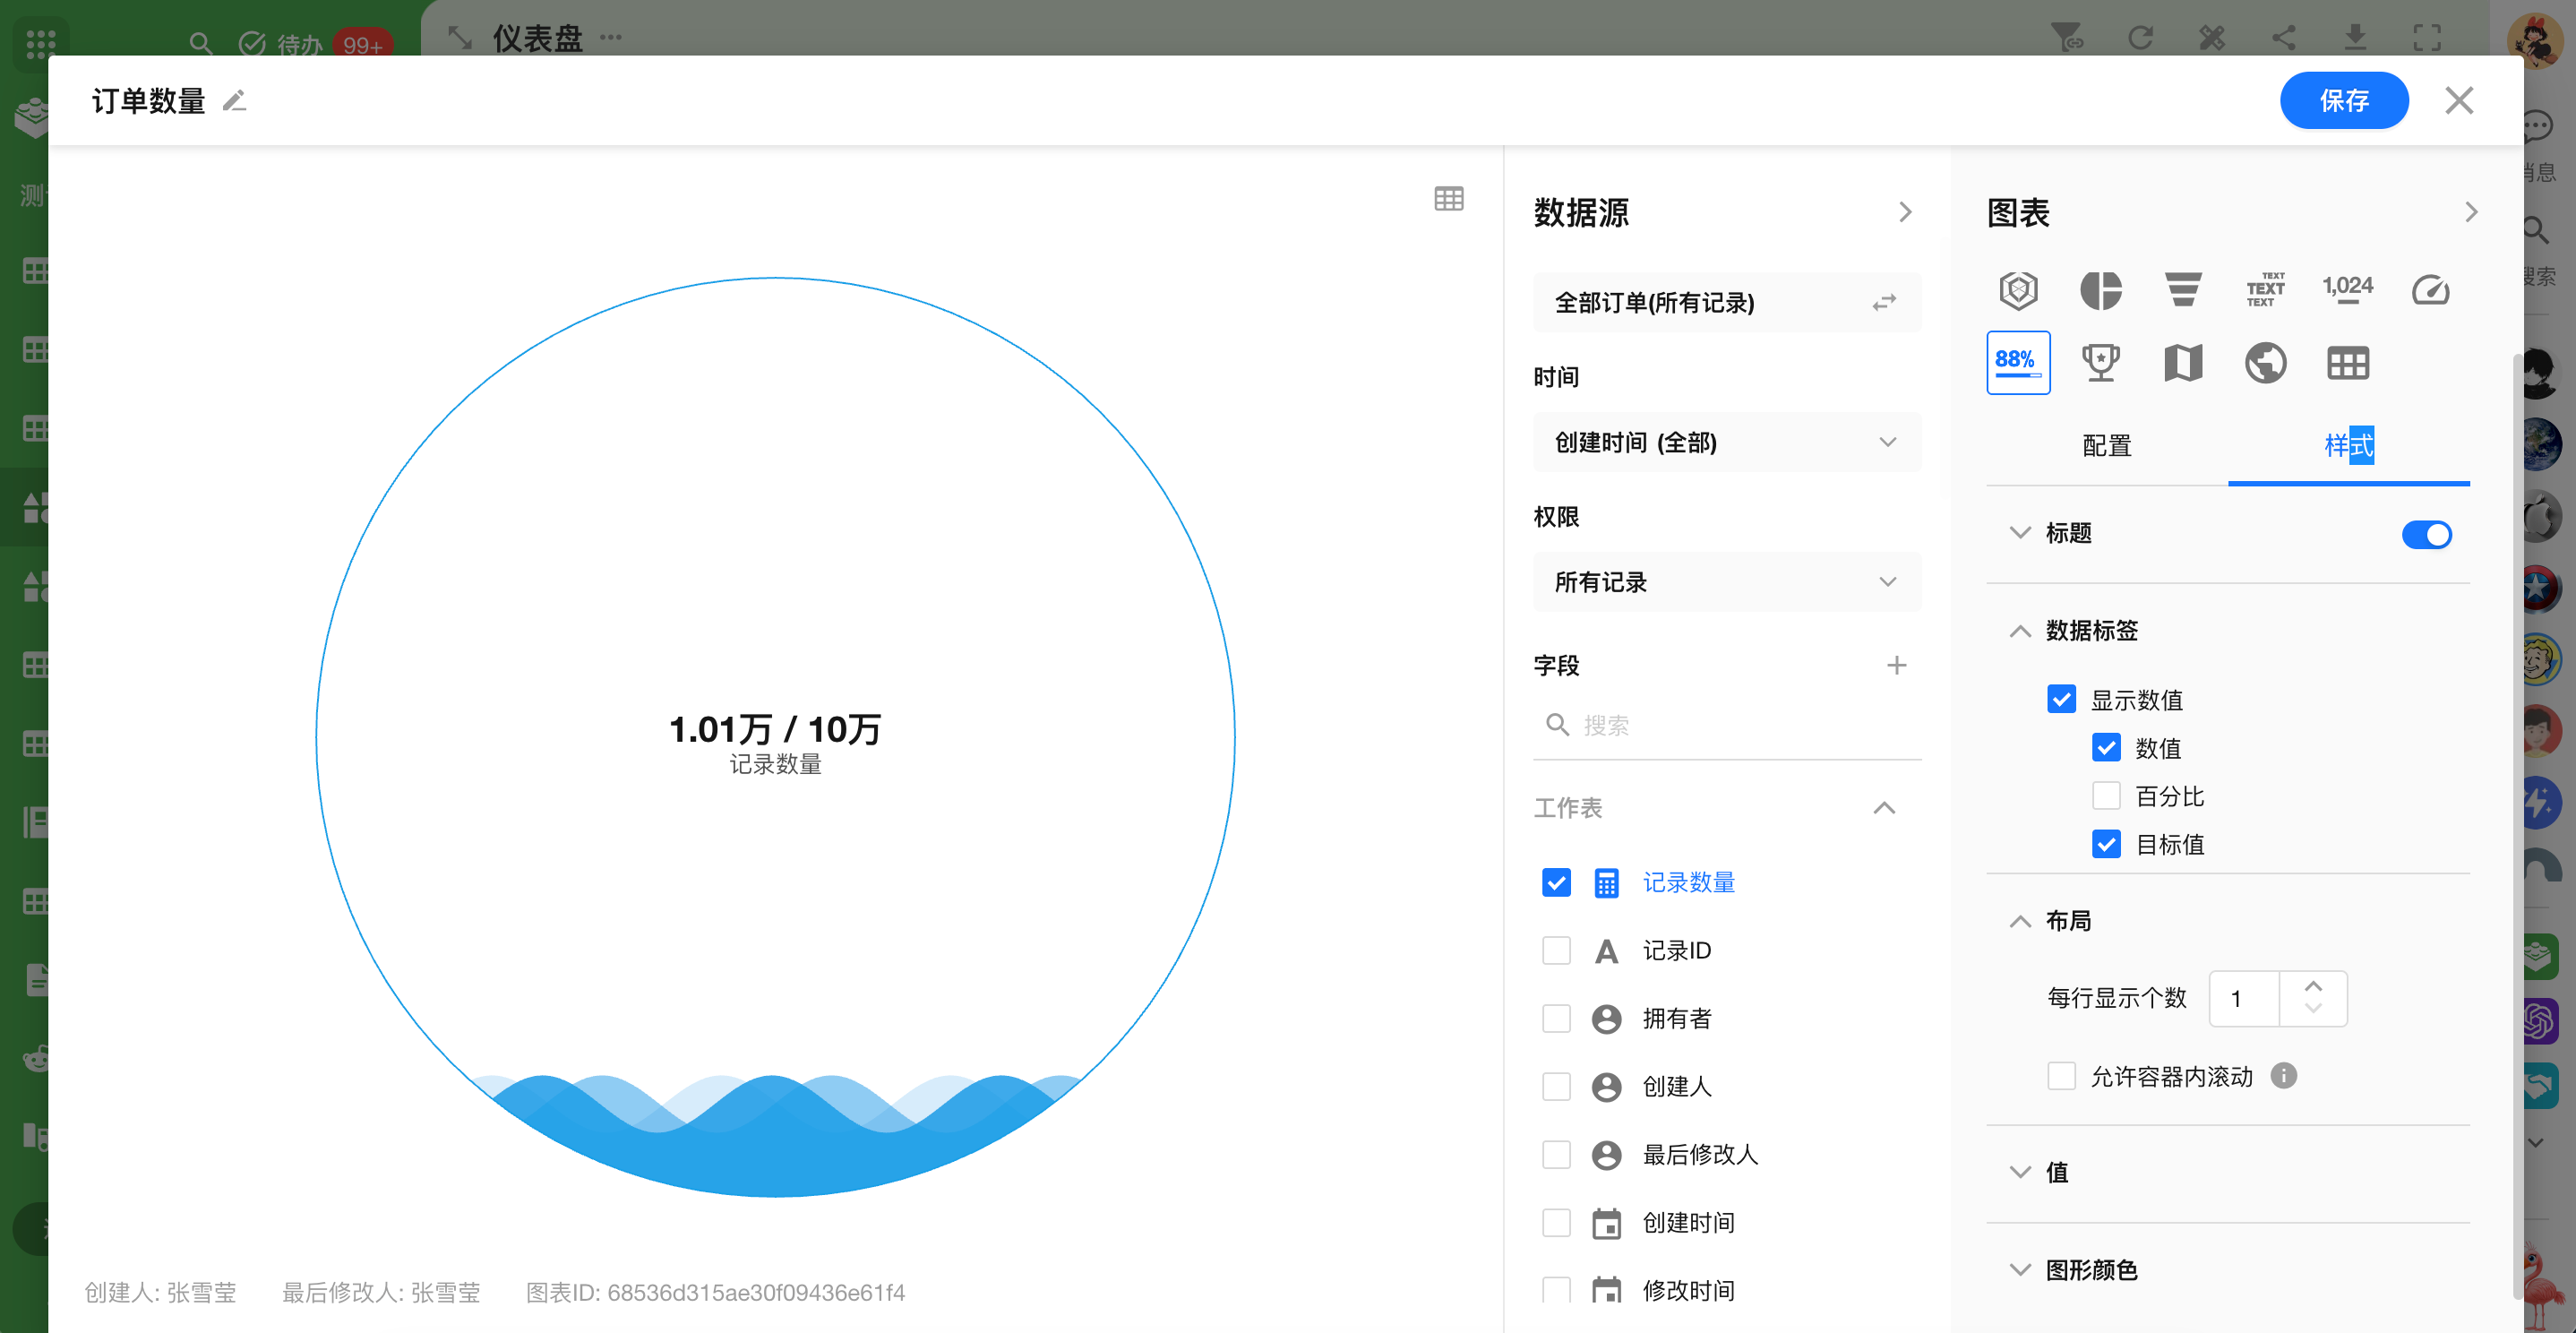Viewport: 2576px width, 1333px height.
Task: Select the radar chart type icon
Action: (2018, 290)
